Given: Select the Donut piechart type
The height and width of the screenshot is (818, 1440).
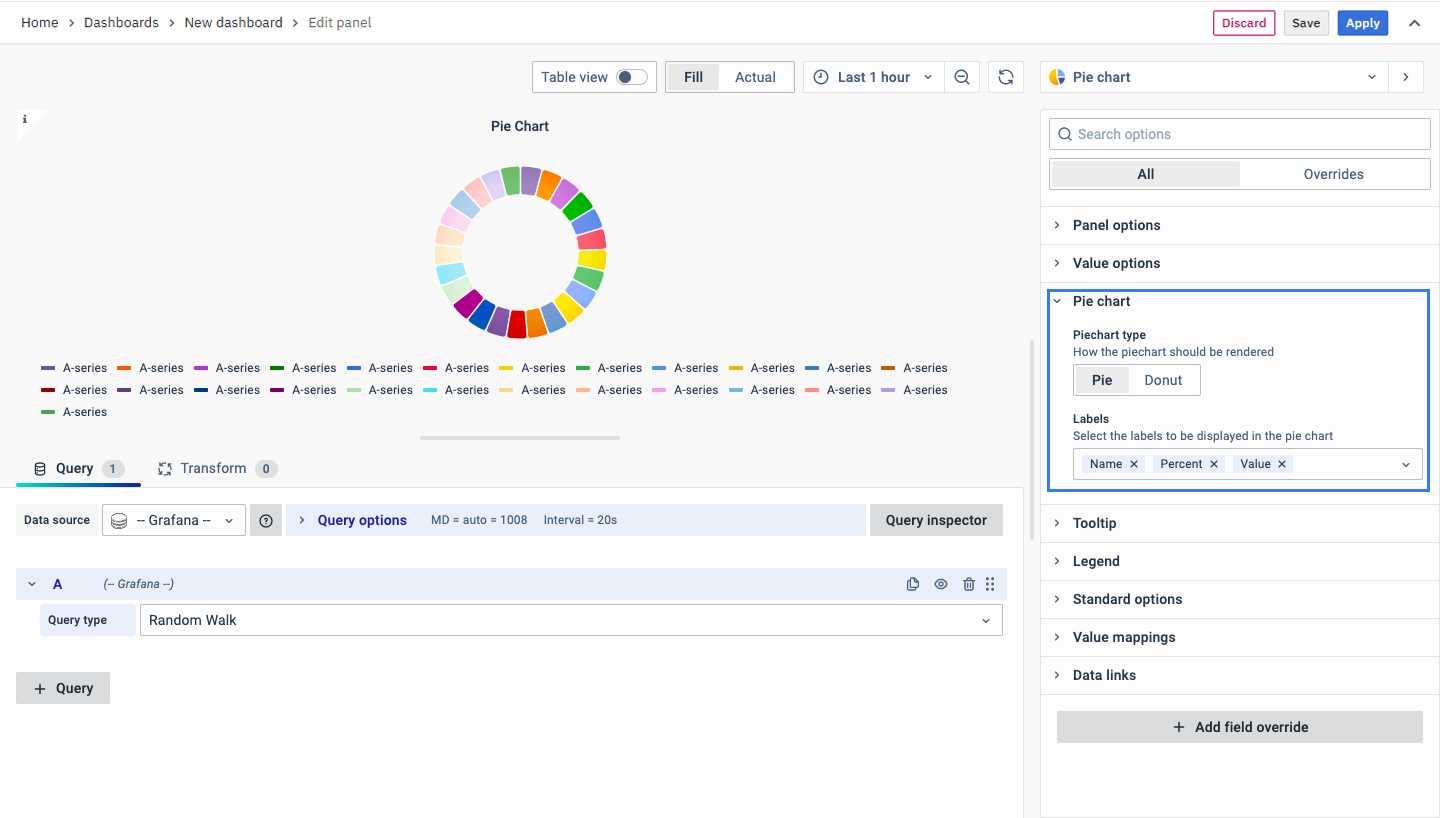Looking at the screenshot, I should pos(1163,380).
